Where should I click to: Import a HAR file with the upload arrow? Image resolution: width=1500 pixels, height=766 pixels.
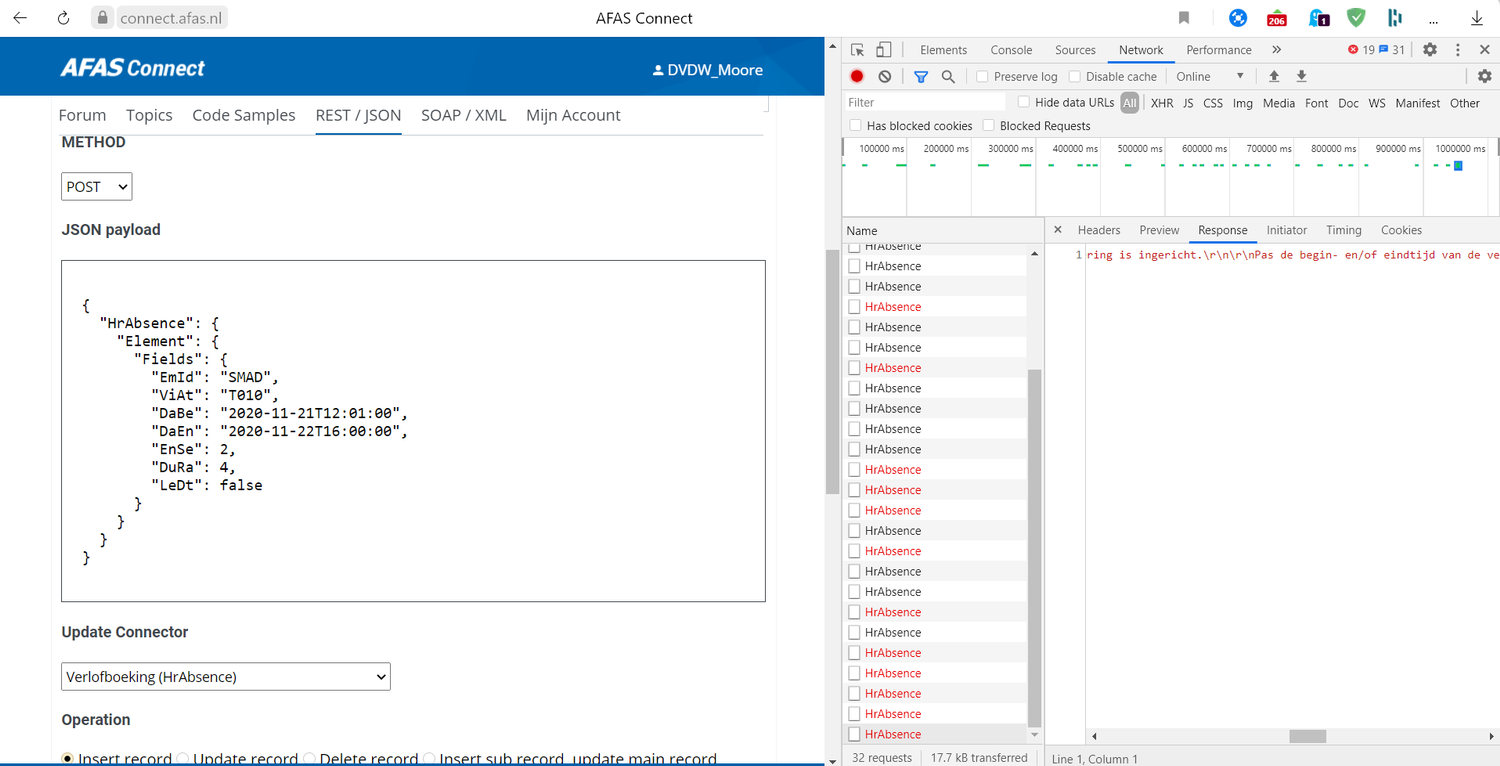coord(1274,76)
